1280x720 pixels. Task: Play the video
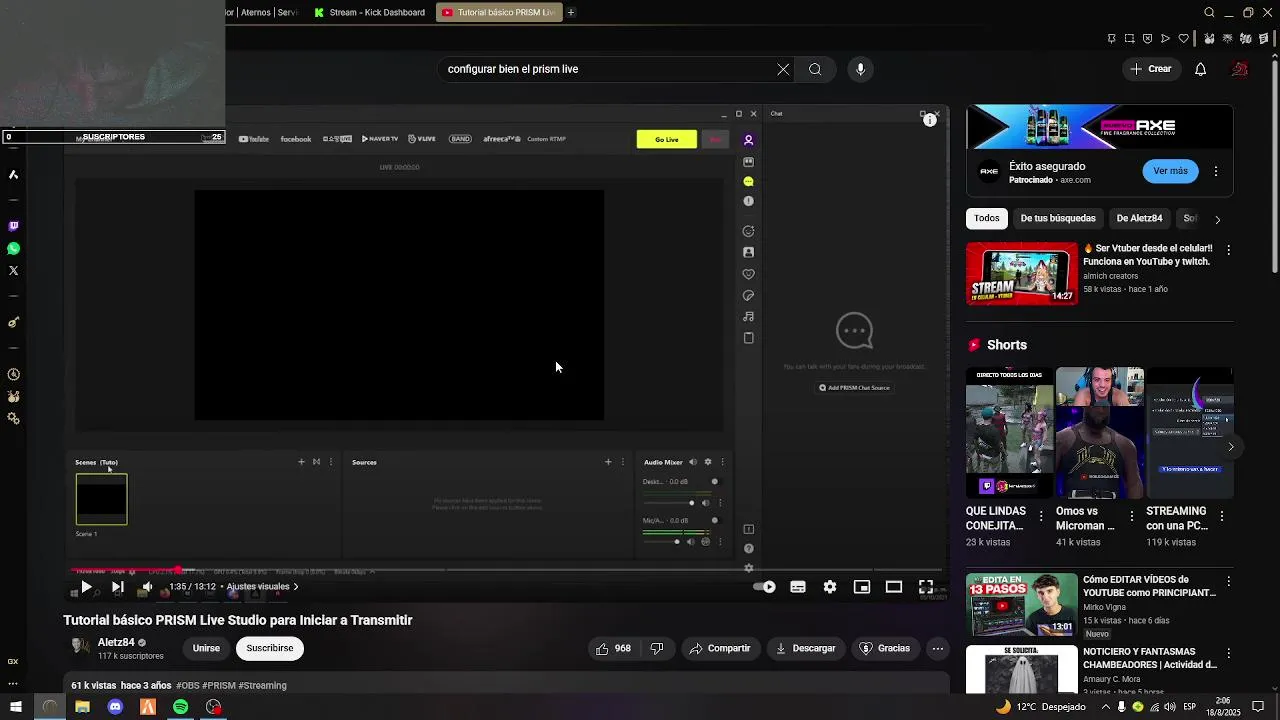point(86,587)
